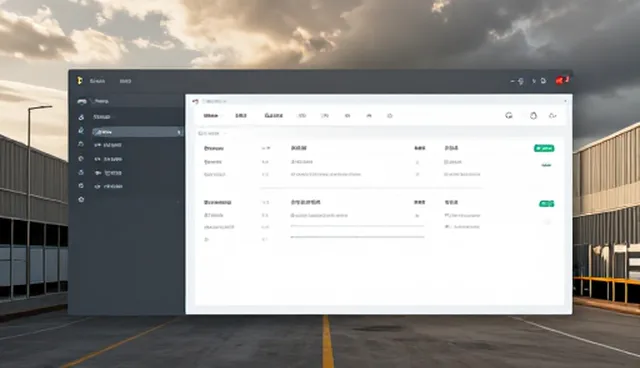Open the first menu label next to the yellow logo

coord(97,81)
